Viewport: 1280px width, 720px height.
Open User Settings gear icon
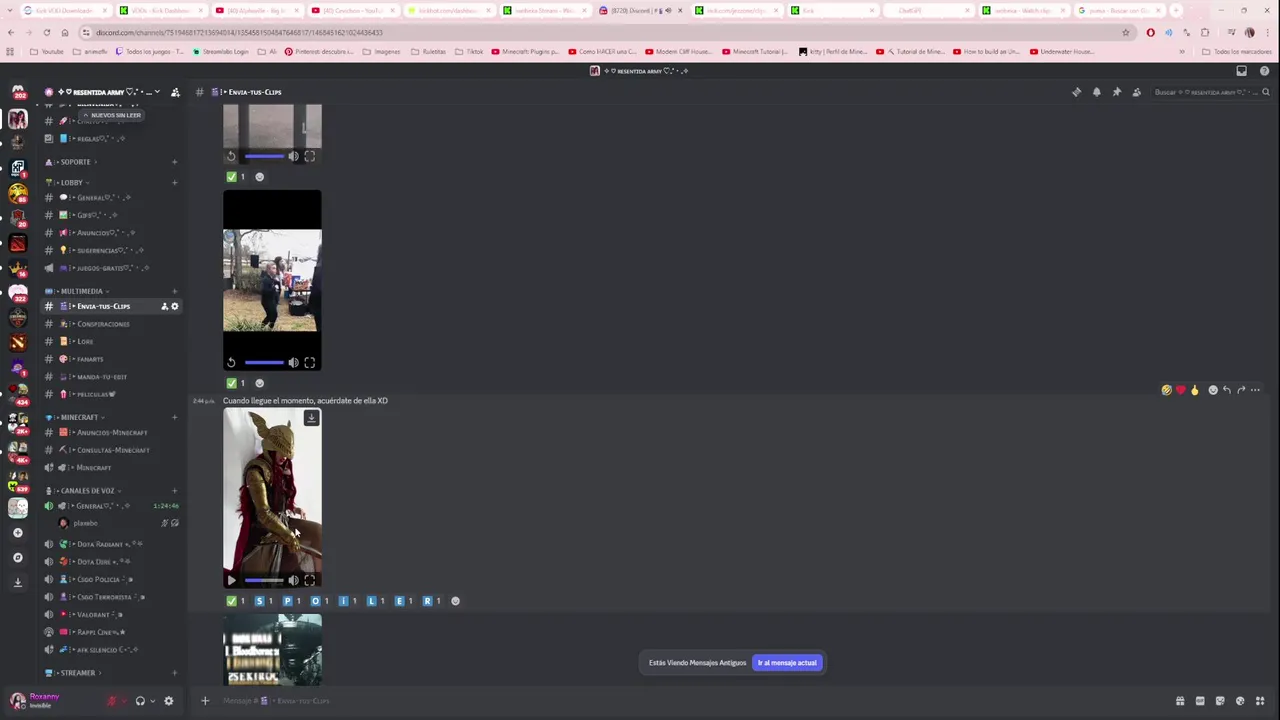168,701
